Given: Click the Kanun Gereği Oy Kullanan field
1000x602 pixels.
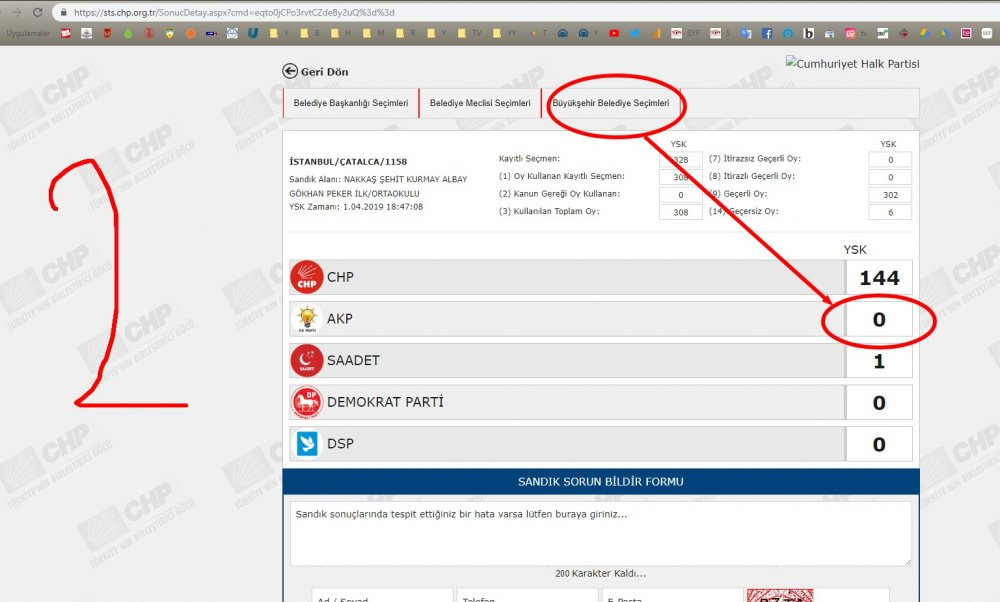Looking at the screenshot, I should click(x=680, y=195).
